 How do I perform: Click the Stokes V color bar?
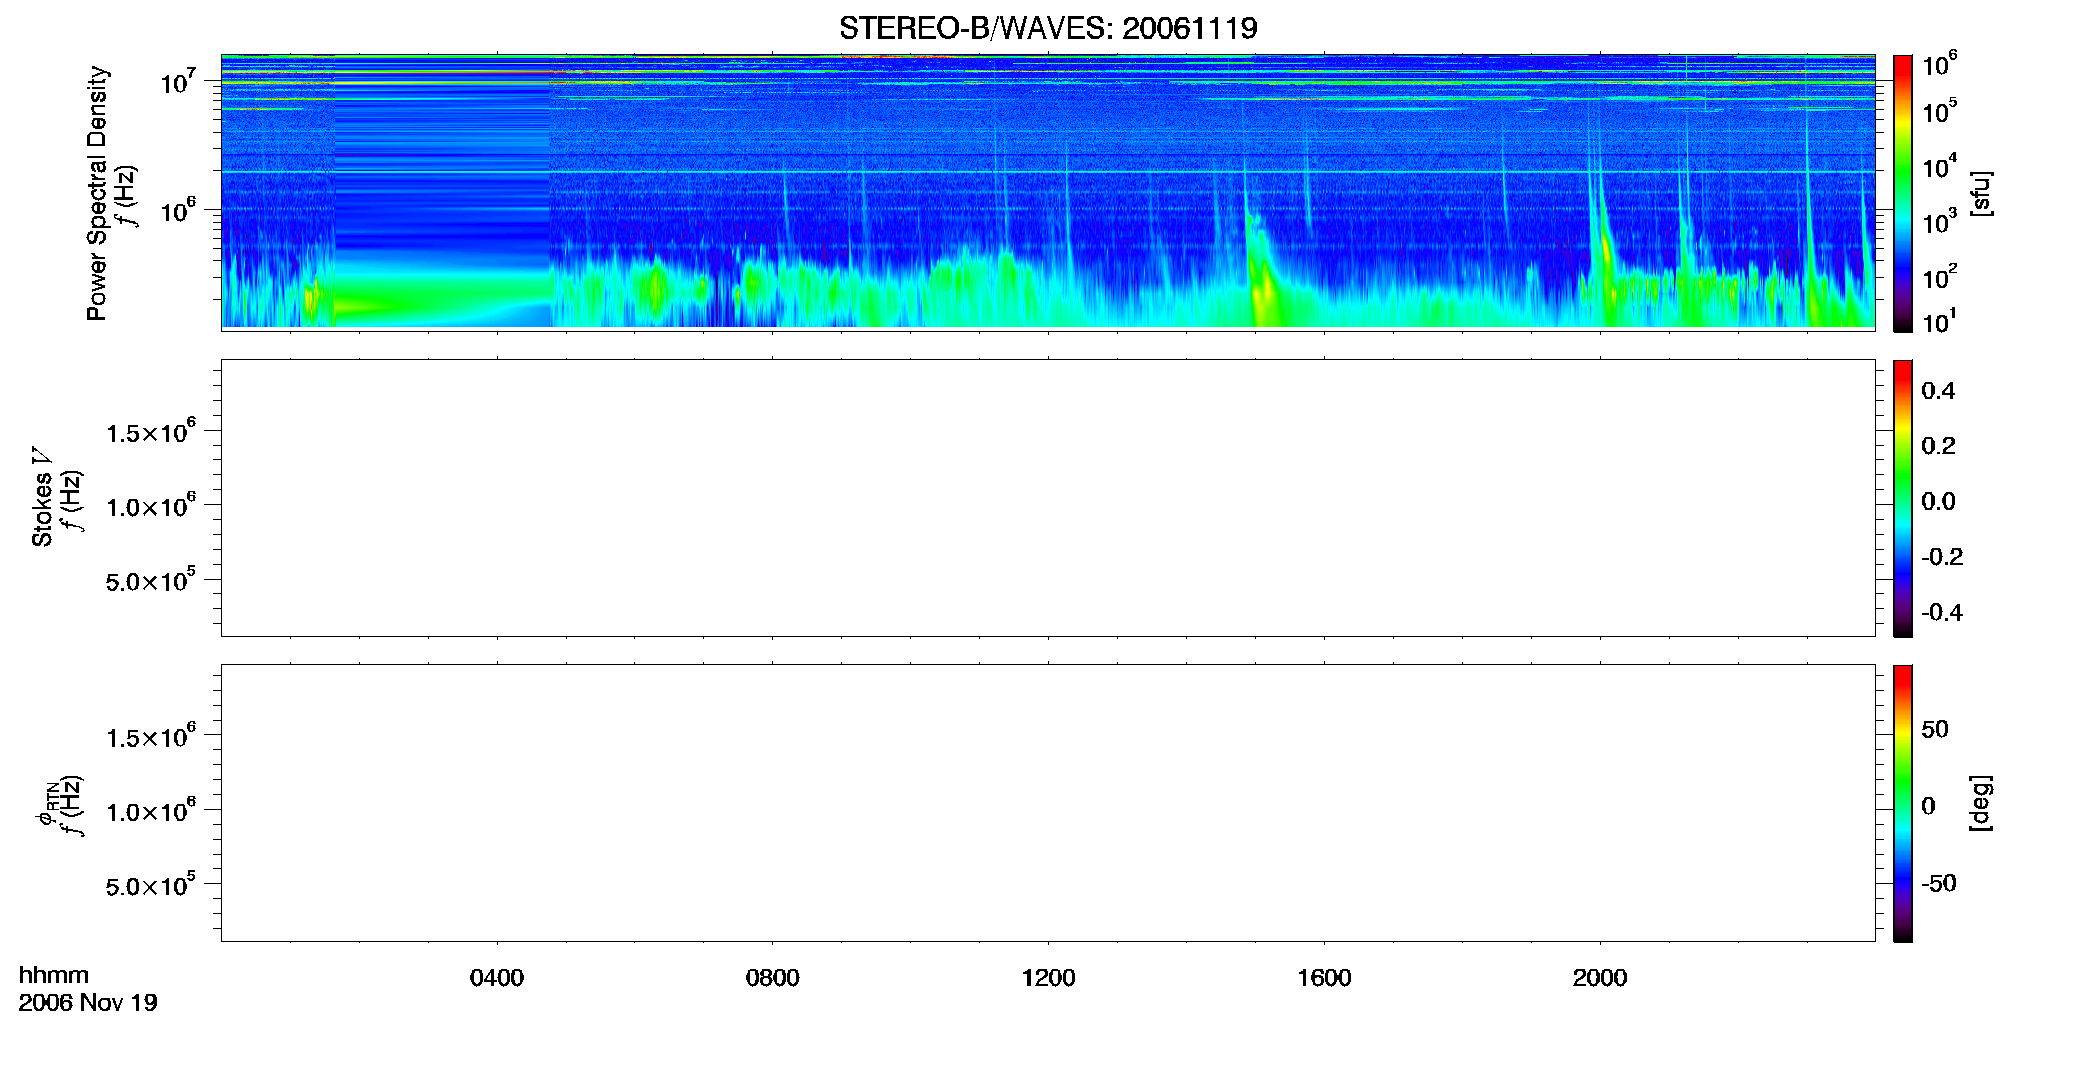1903,498
